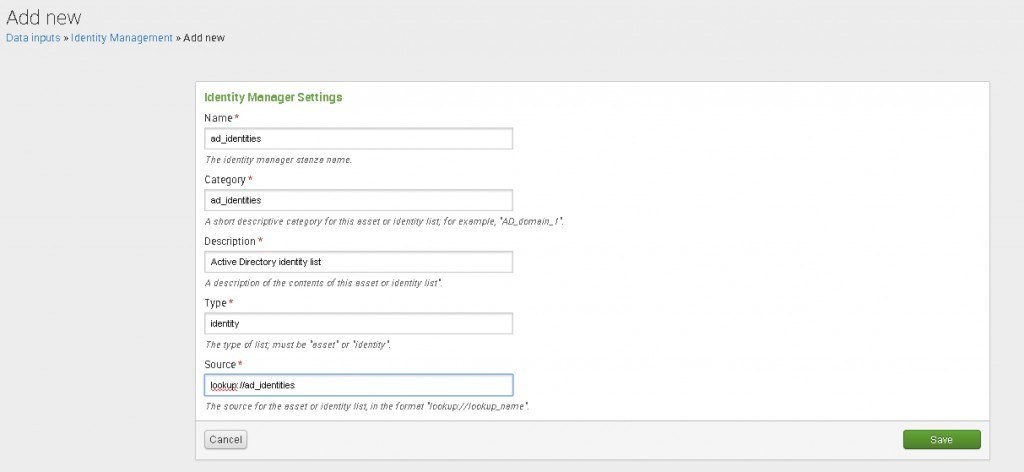Screen dimensions: 1024x472
Task: Select the Description input box
Action: click(x=358, y=262)
